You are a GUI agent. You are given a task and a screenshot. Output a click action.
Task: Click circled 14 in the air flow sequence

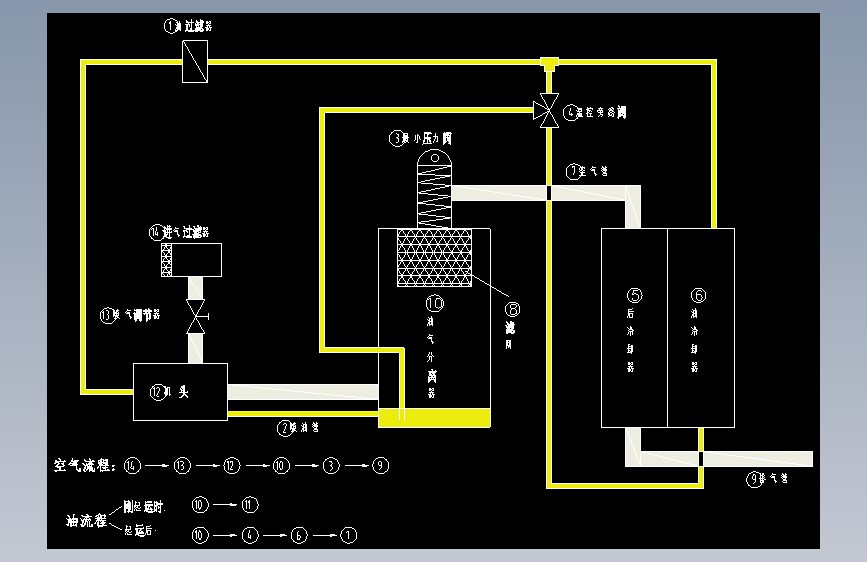(x=132, y=466)
